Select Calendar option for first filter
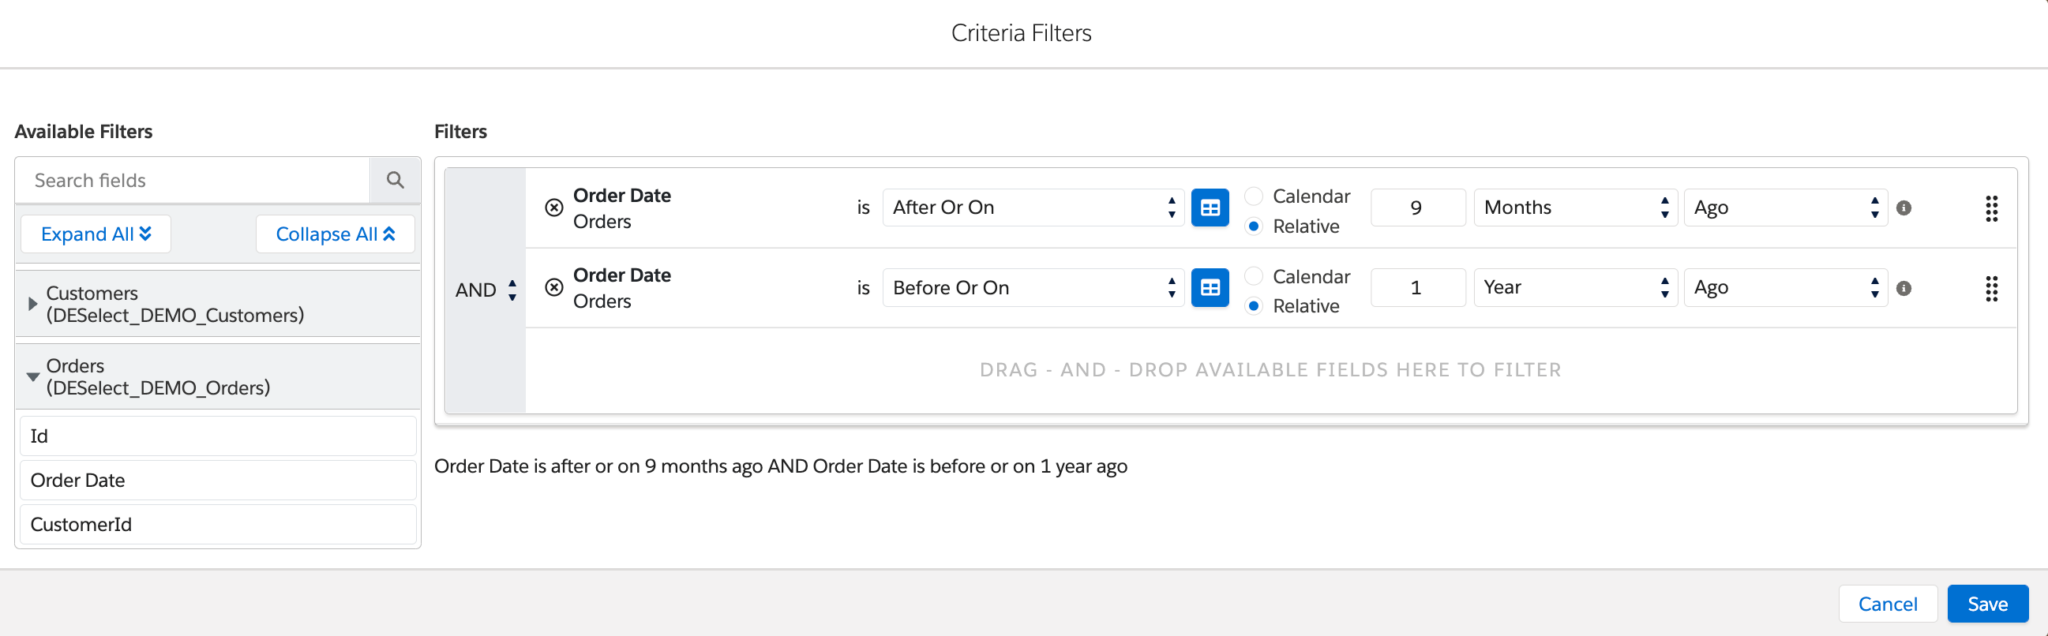Image resolution: width=2048 pixels, height=636 pixels. (1254, 196)
